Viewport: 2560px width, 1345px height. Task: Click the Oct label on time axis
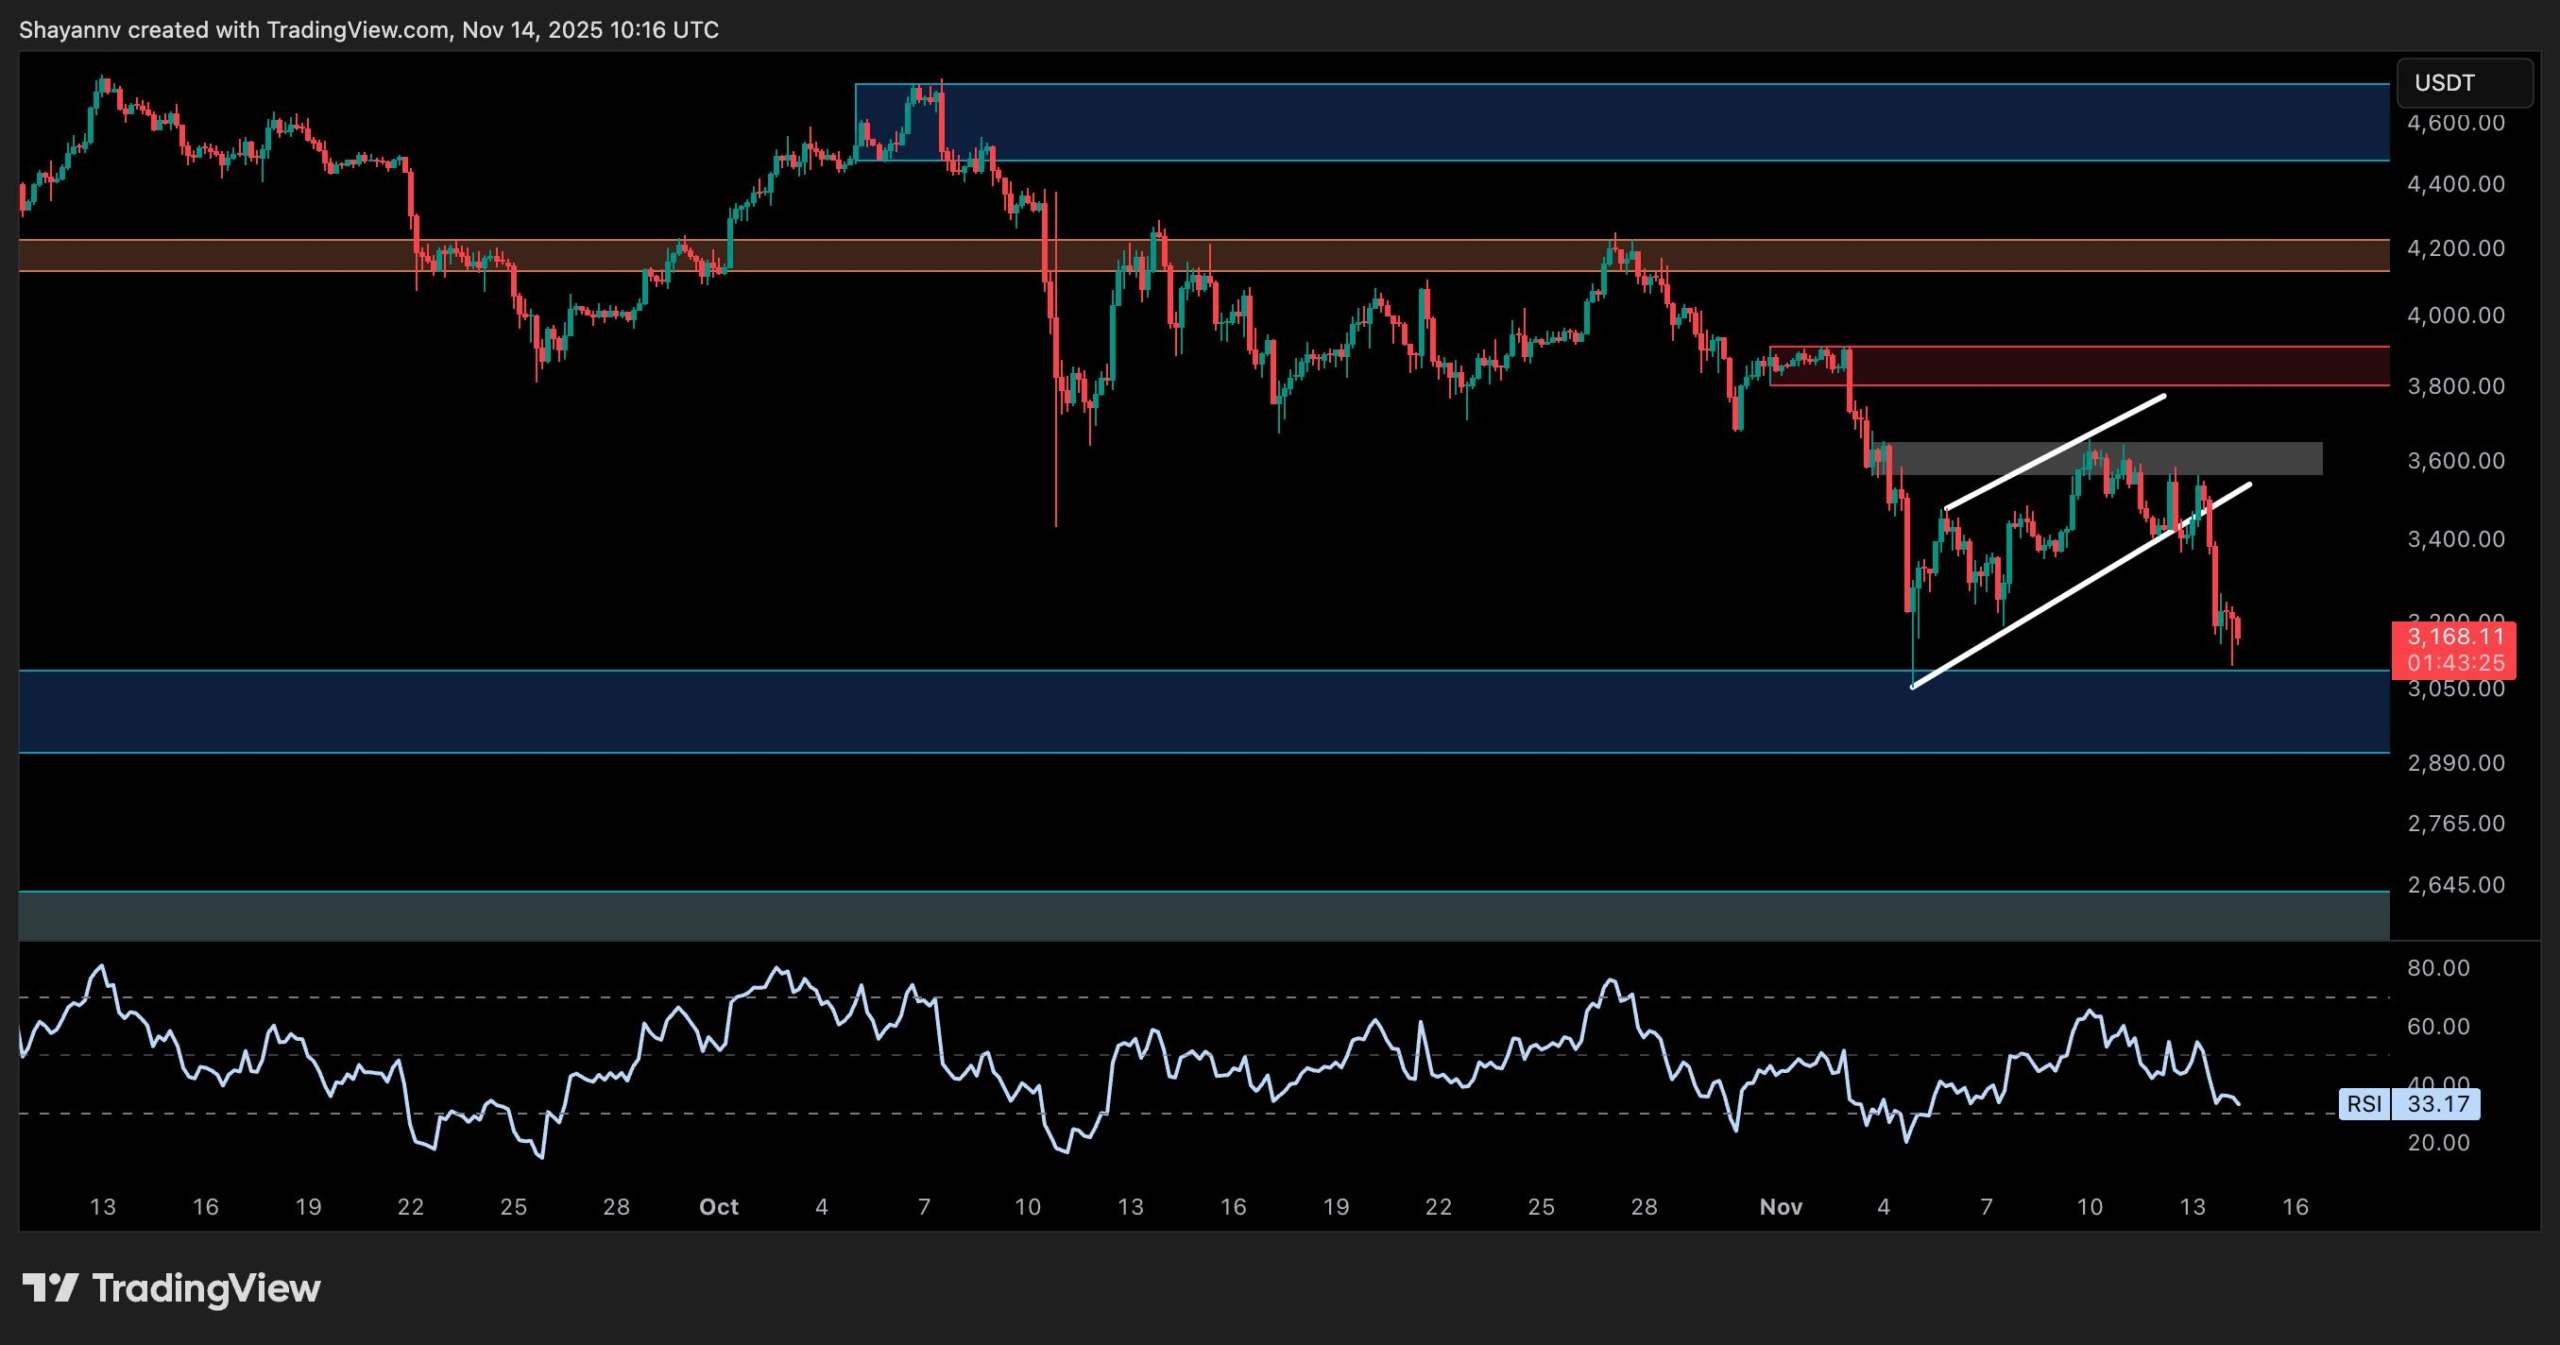coord(718,1207)
